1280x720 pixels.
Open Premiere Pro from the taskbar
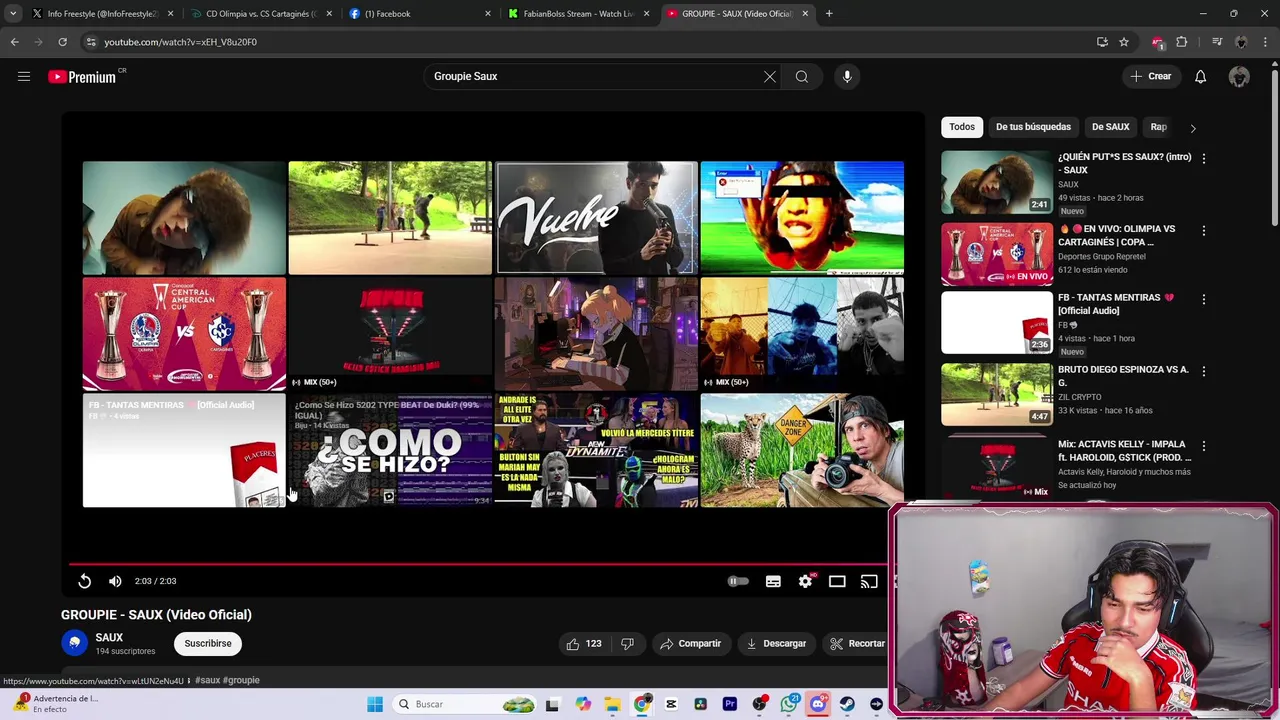click(x=730, y=704)
